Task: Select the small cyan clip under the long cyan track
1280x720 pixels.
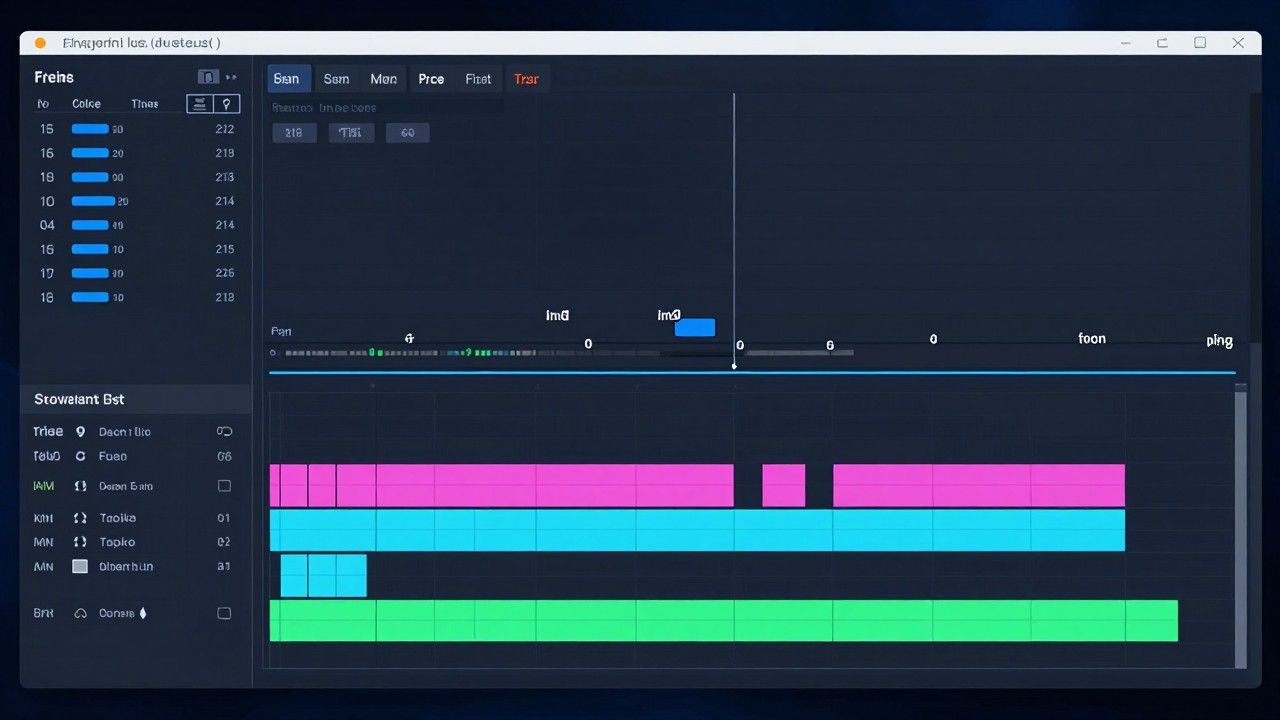Action: tap(324, 576)
